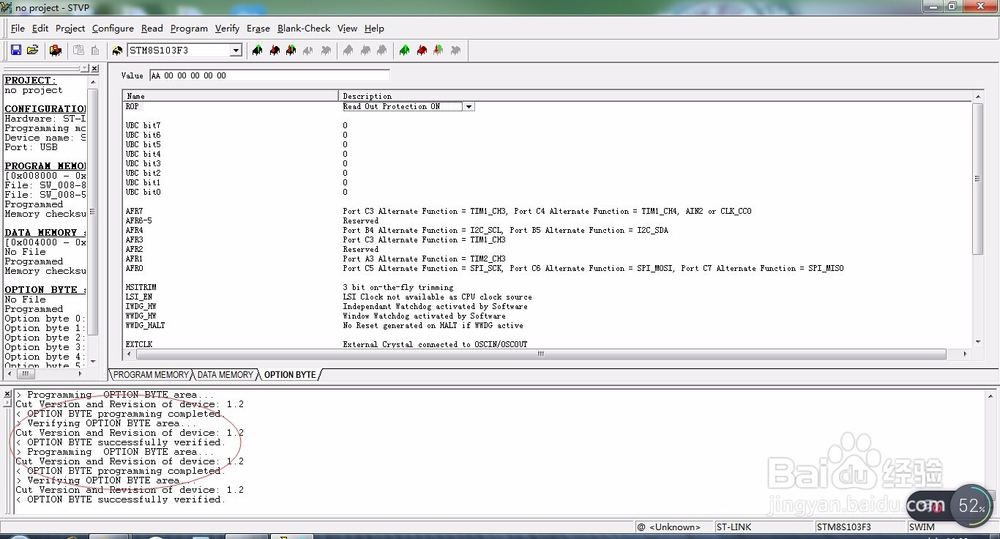Open the Program menu
1000x539 pixels.
coord(189,28)
